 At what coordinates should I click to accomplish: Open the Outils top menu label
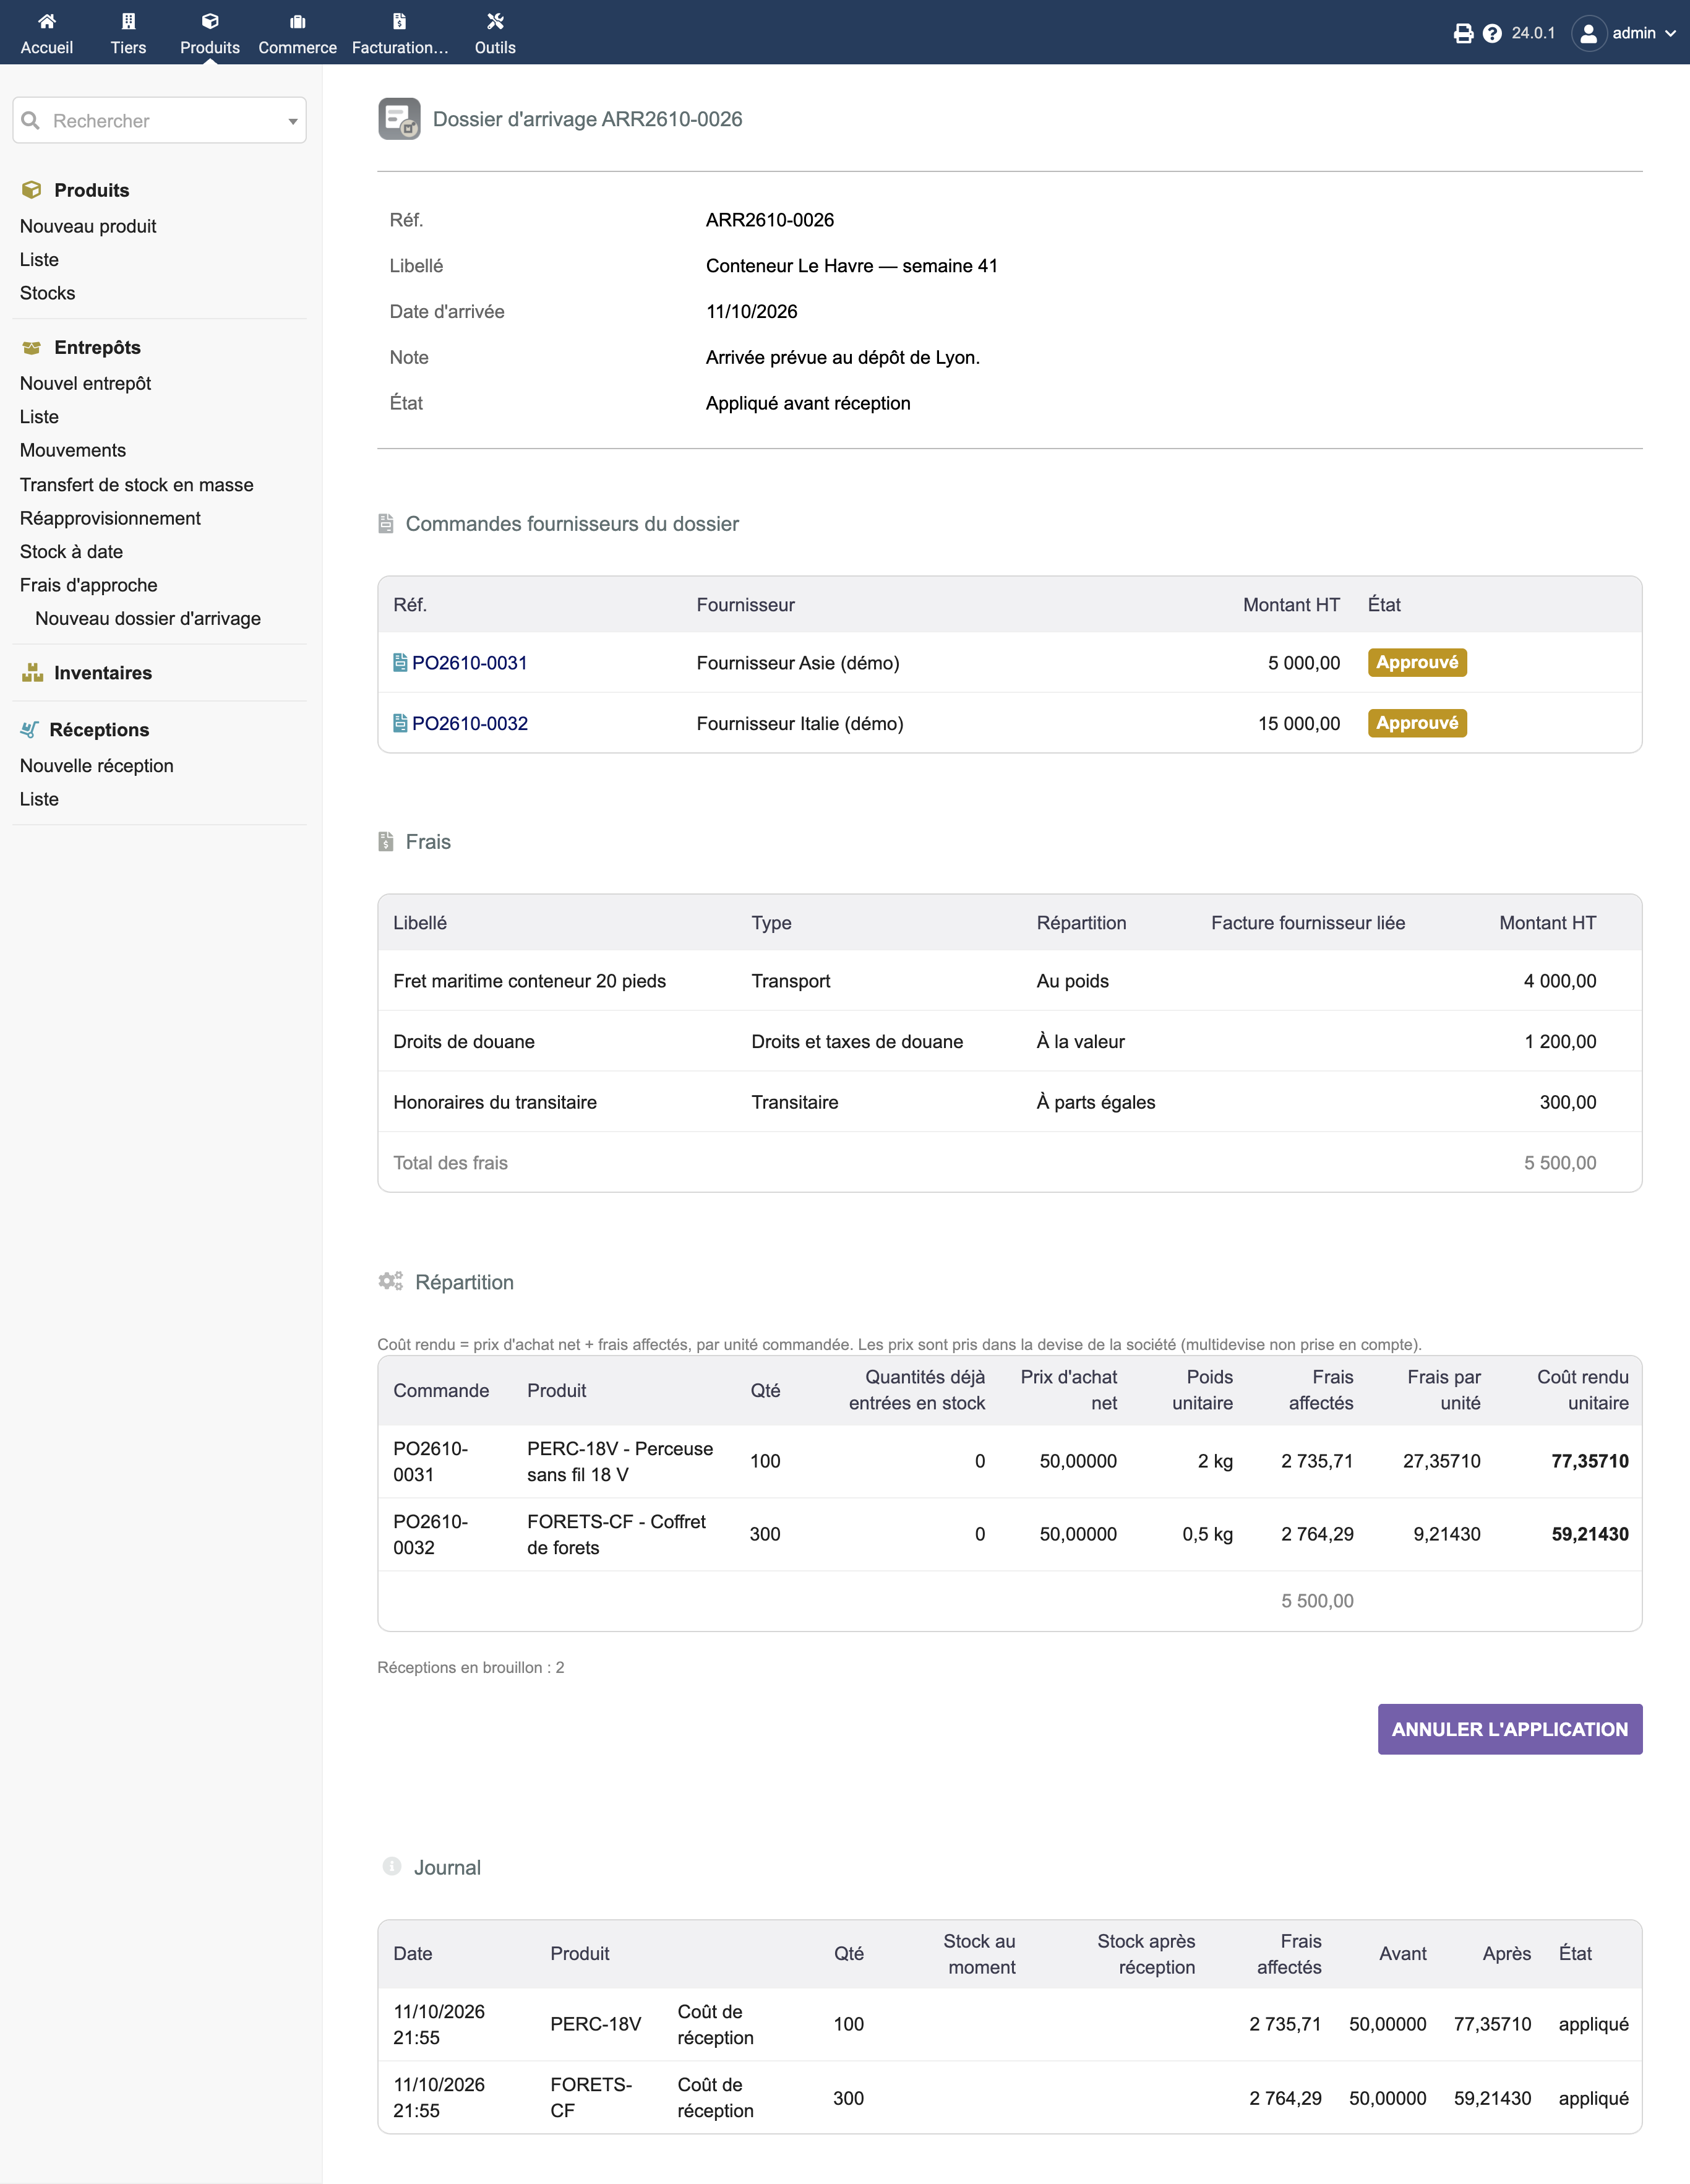tap(495, 47)
